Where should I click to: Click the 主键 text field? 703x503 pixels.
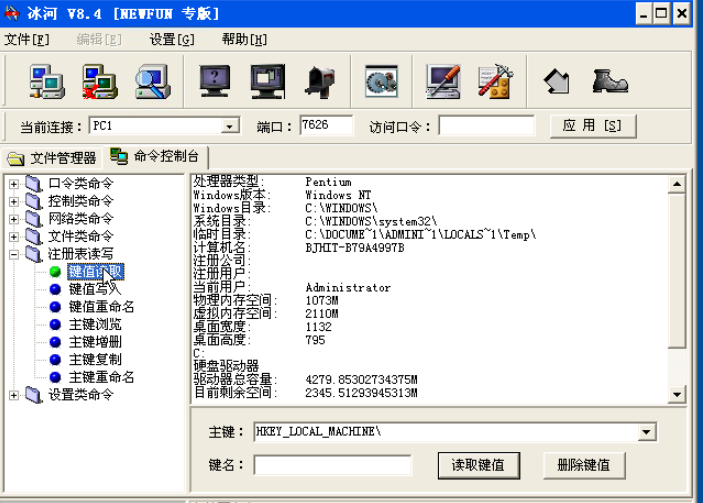(x=445, y=432)
